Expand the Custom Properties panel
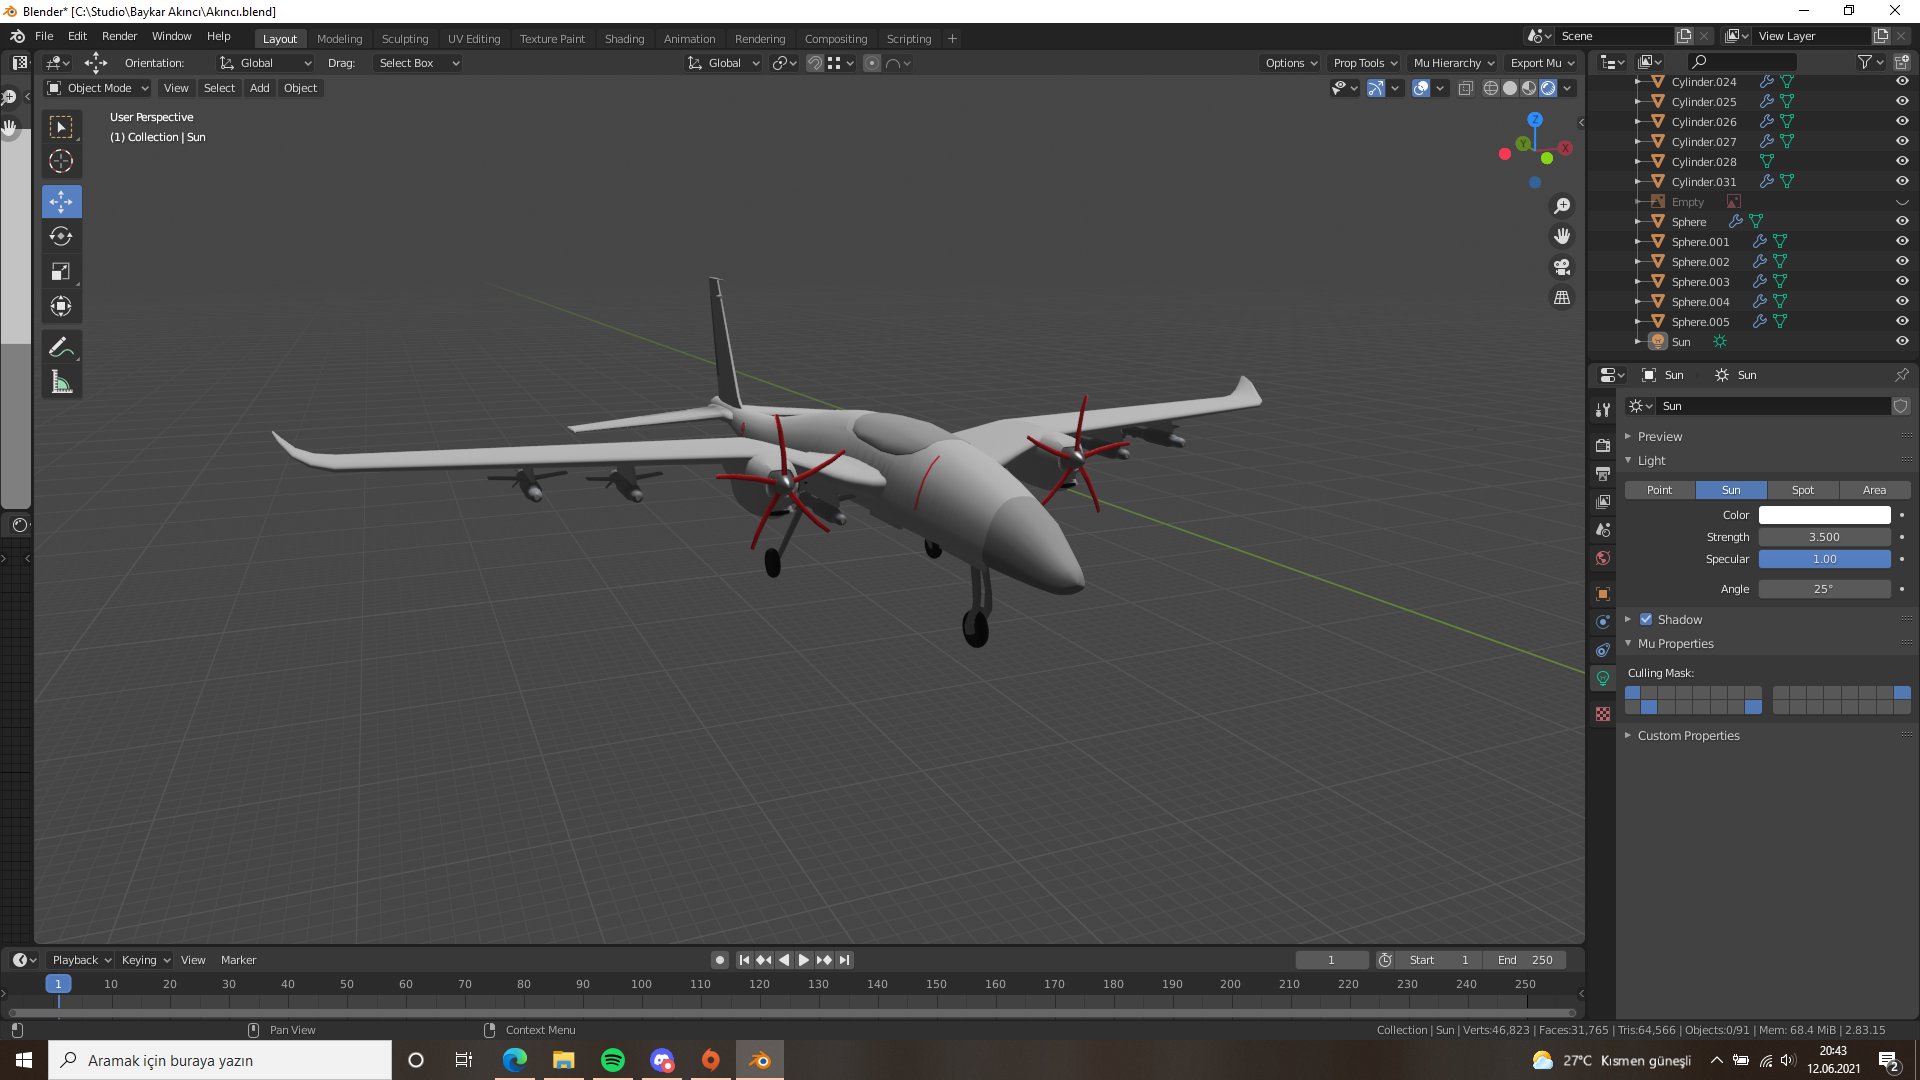This screenshot has height=1080, width=1920. coord(1688,736)
